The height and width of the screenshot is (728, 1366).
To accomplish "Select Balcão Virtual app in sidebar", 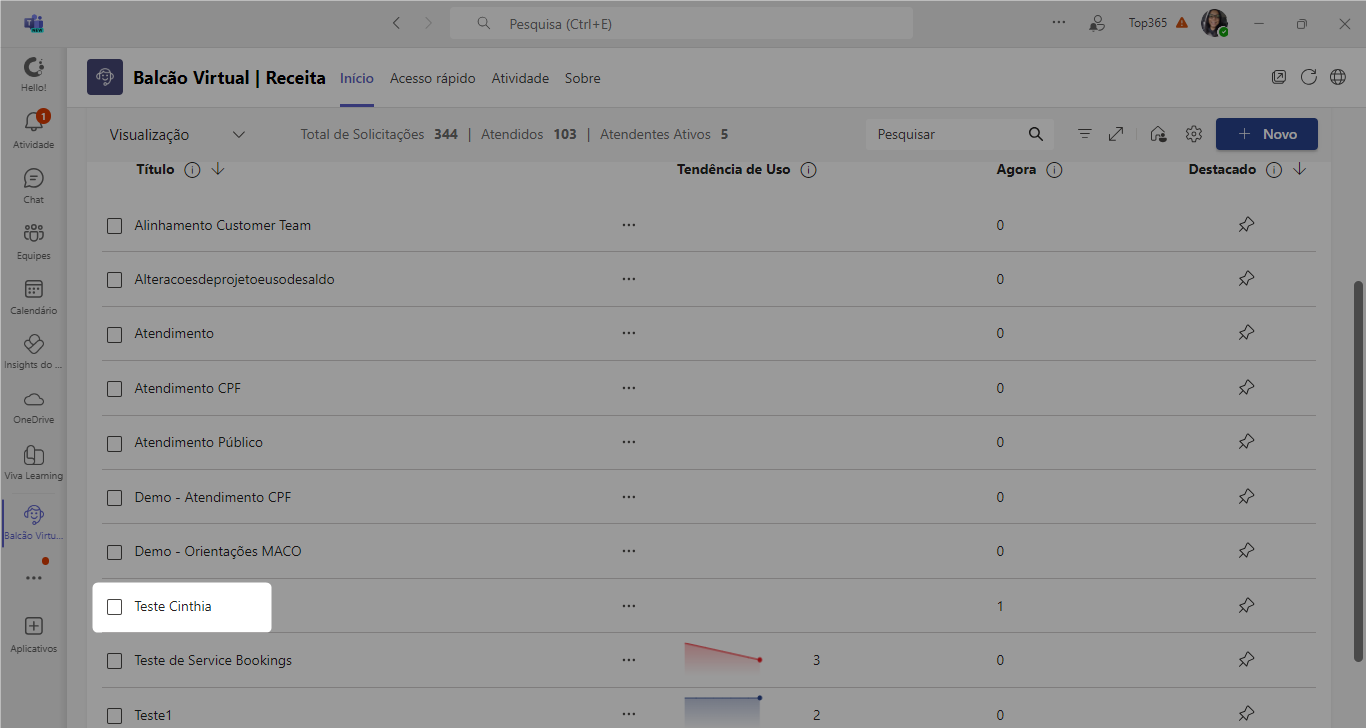I will (33, 522).
